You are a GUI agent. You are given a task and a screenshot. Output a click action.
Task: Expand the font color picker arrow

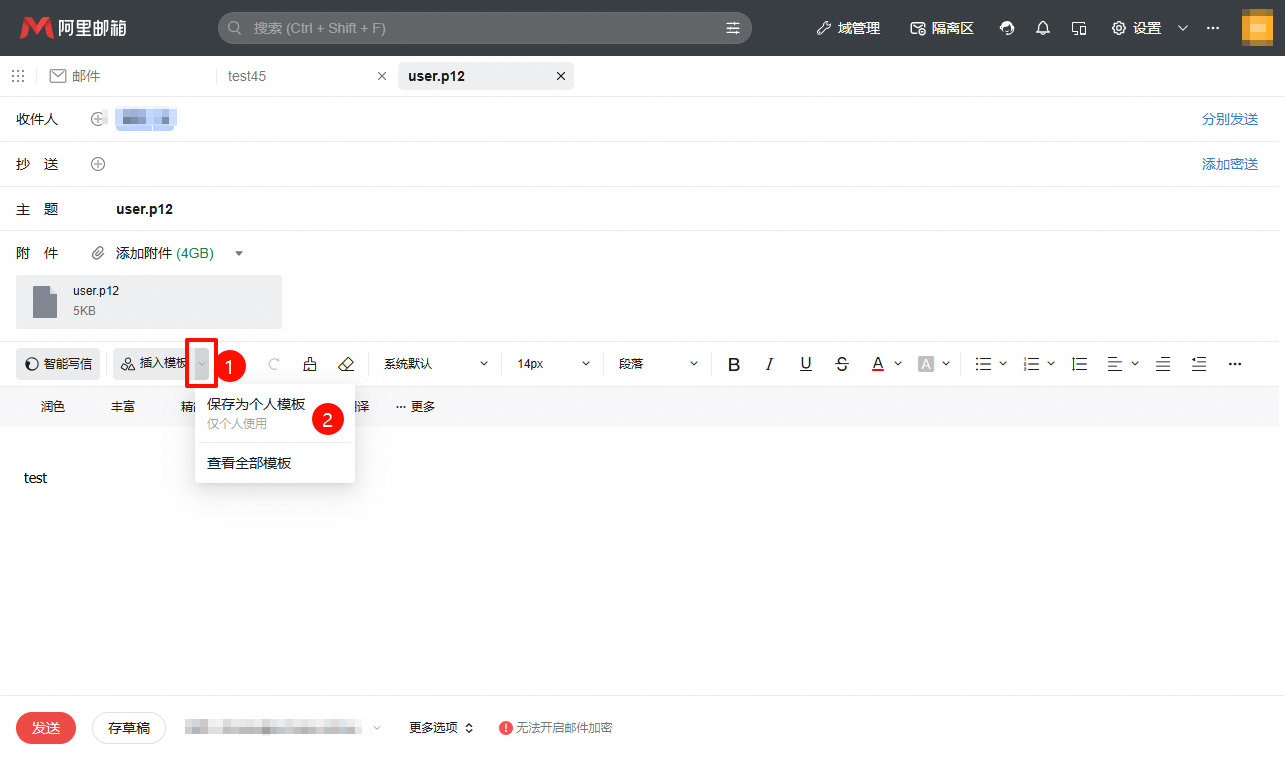point(898,364)
